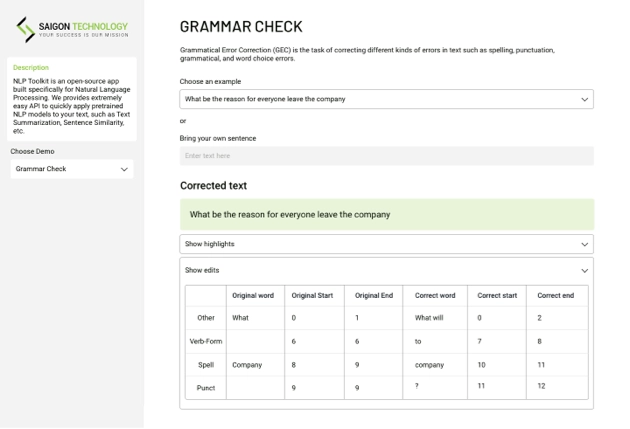Select the Verb-Form row label
The image size is (630, 429).
[x=204, y=341]
